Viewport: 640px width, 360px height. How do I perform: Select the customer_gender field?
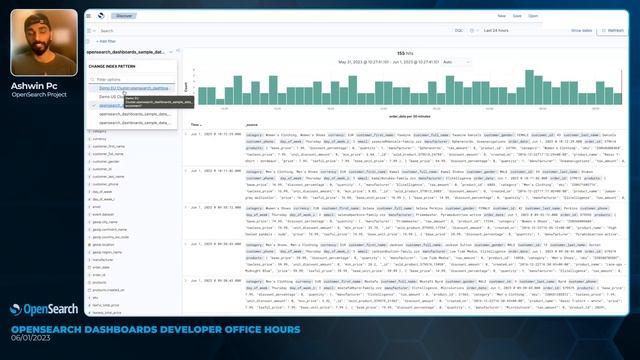(x=106, y=161)
